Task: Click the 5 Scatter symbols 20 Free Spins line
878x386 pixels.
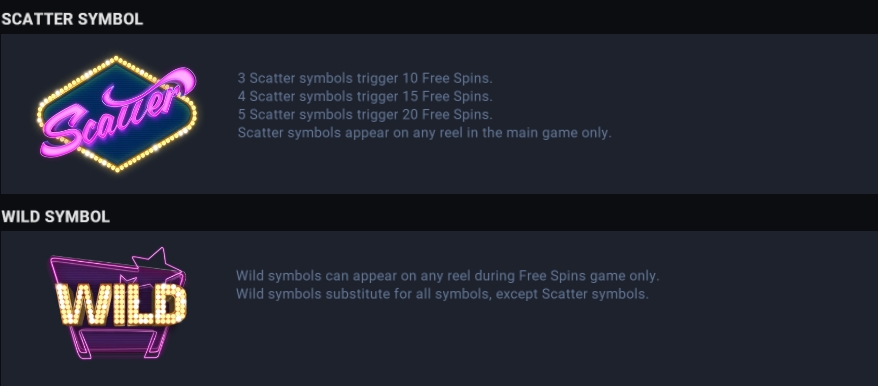Action: (365, 115)
